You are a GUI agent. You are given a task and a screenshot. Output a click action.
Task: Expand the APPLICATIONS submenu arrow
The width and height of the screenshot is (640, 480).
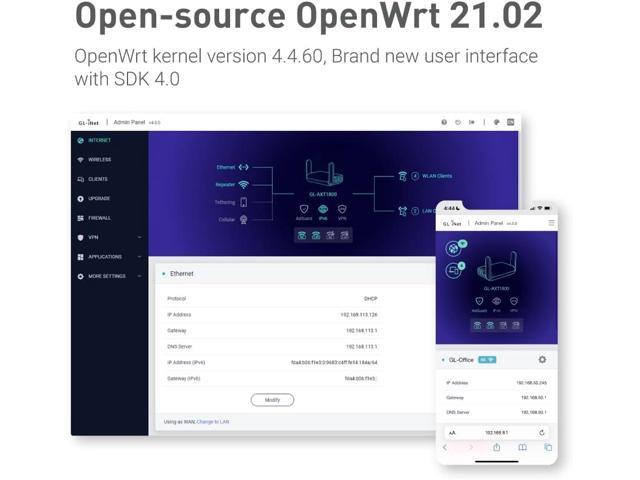[x=140, y=257]
